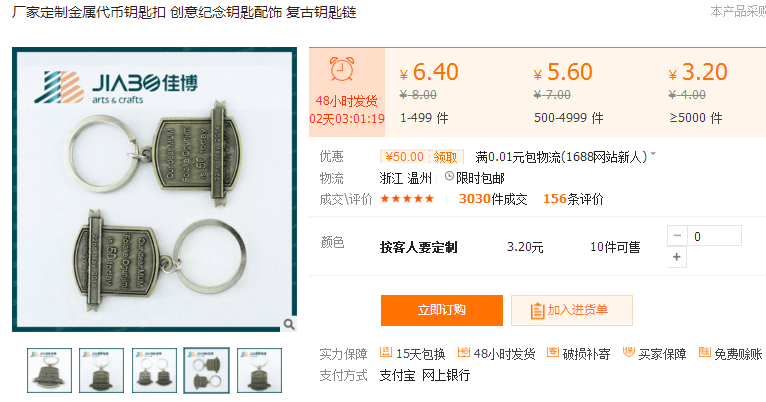Click the magnifier zoom icon on product image
Image resolution: width=766 pixels, height=402 pixels.
point(289,324)
